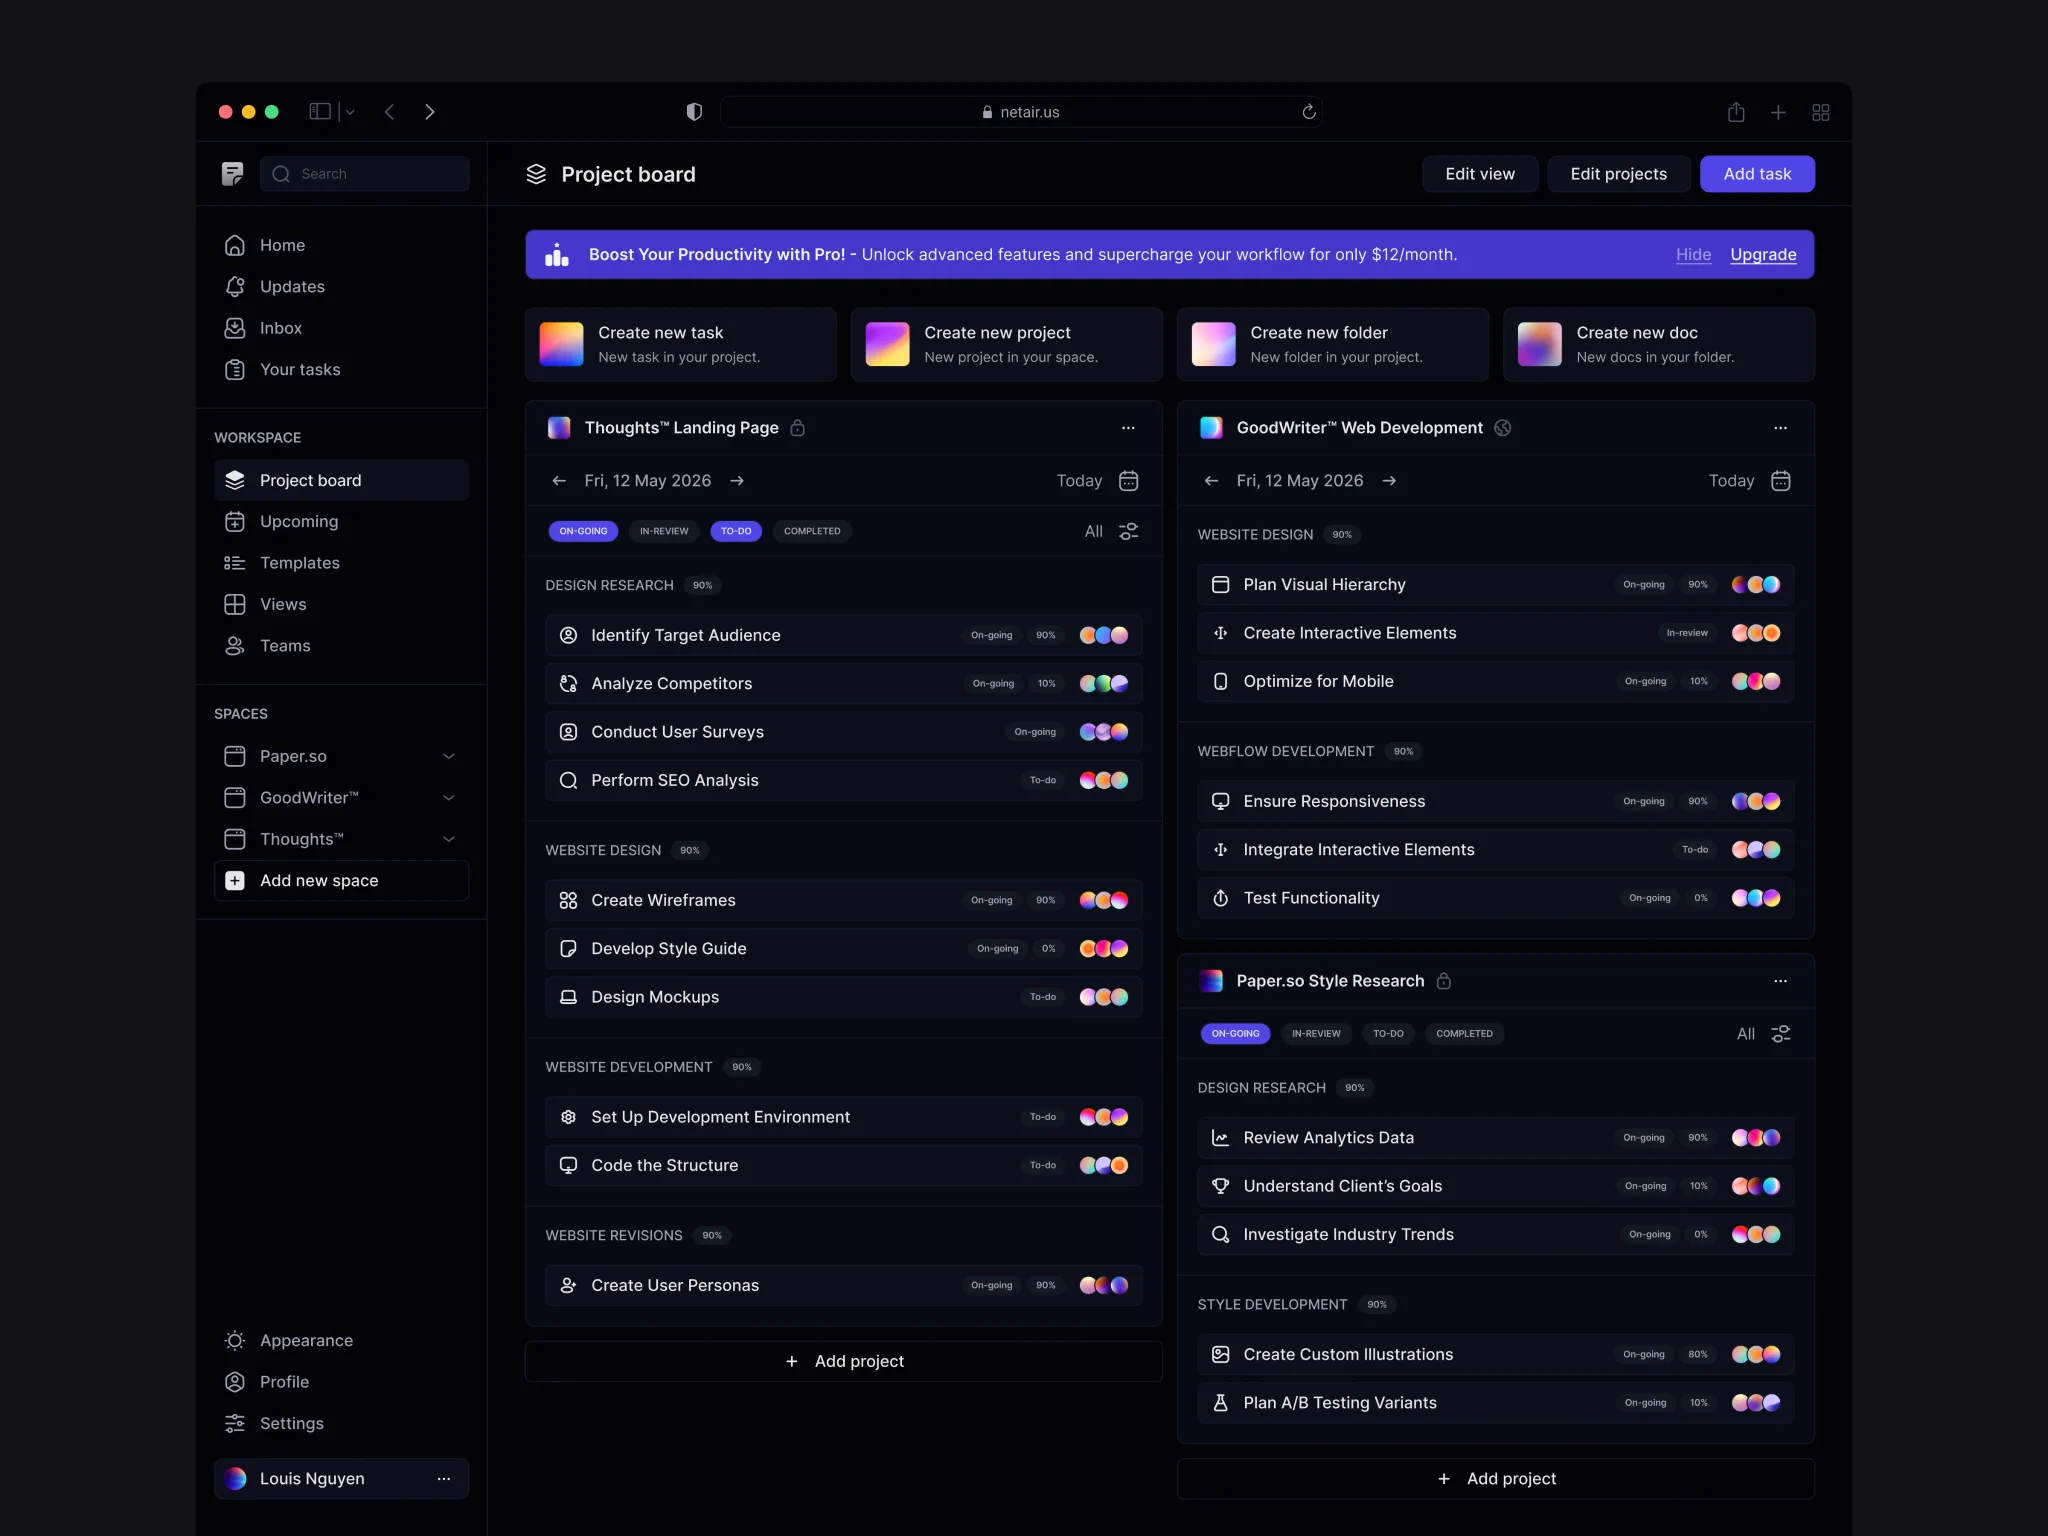Open more options for Paper.so Style Research
Image resolution: width=2048 pixels, height=1536 pixels.
point(1780,981)
